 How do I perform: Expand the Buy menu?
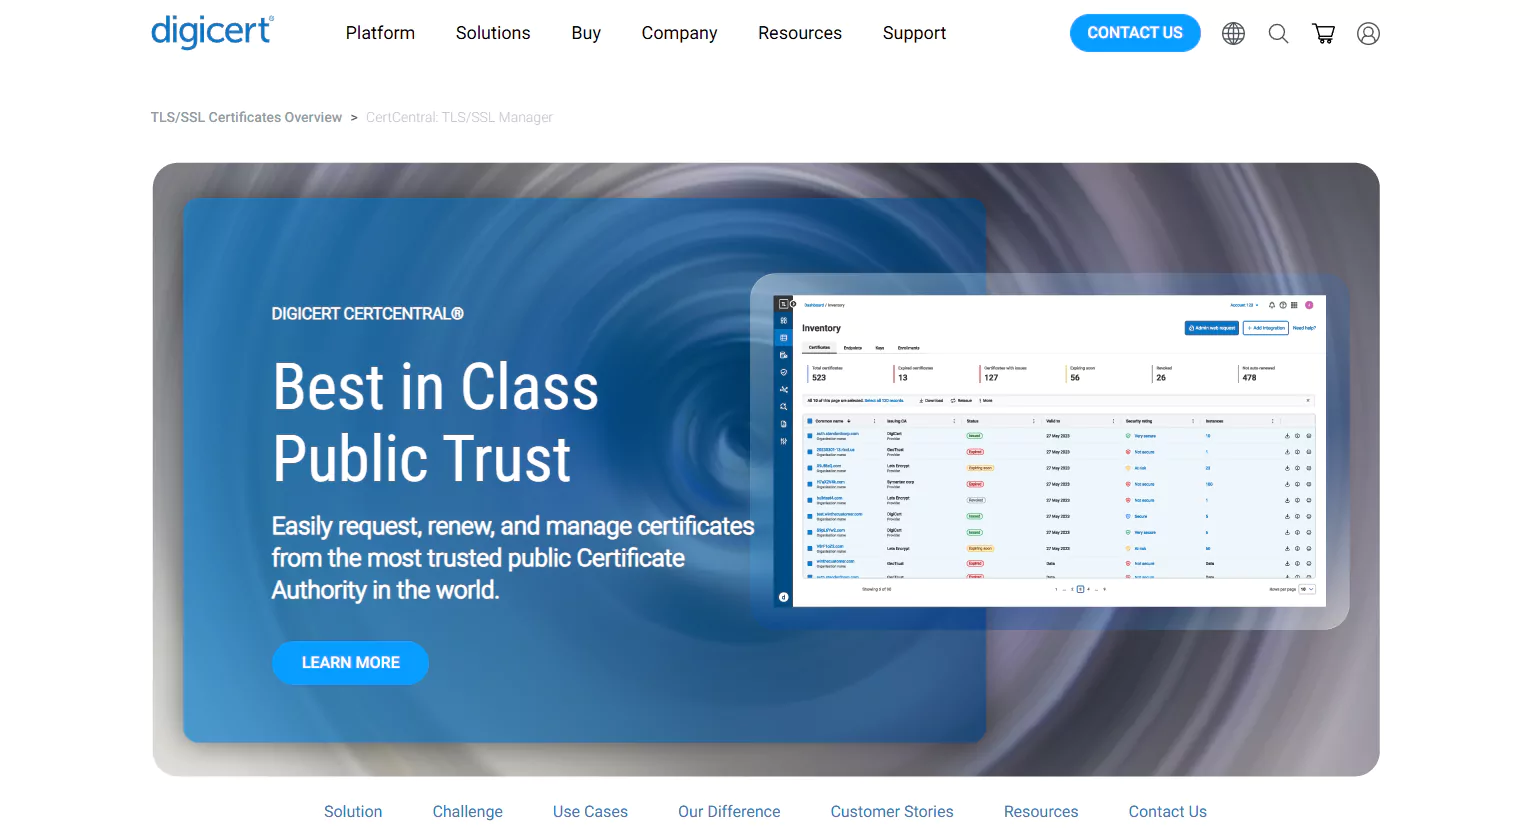[x=586, y=33]
